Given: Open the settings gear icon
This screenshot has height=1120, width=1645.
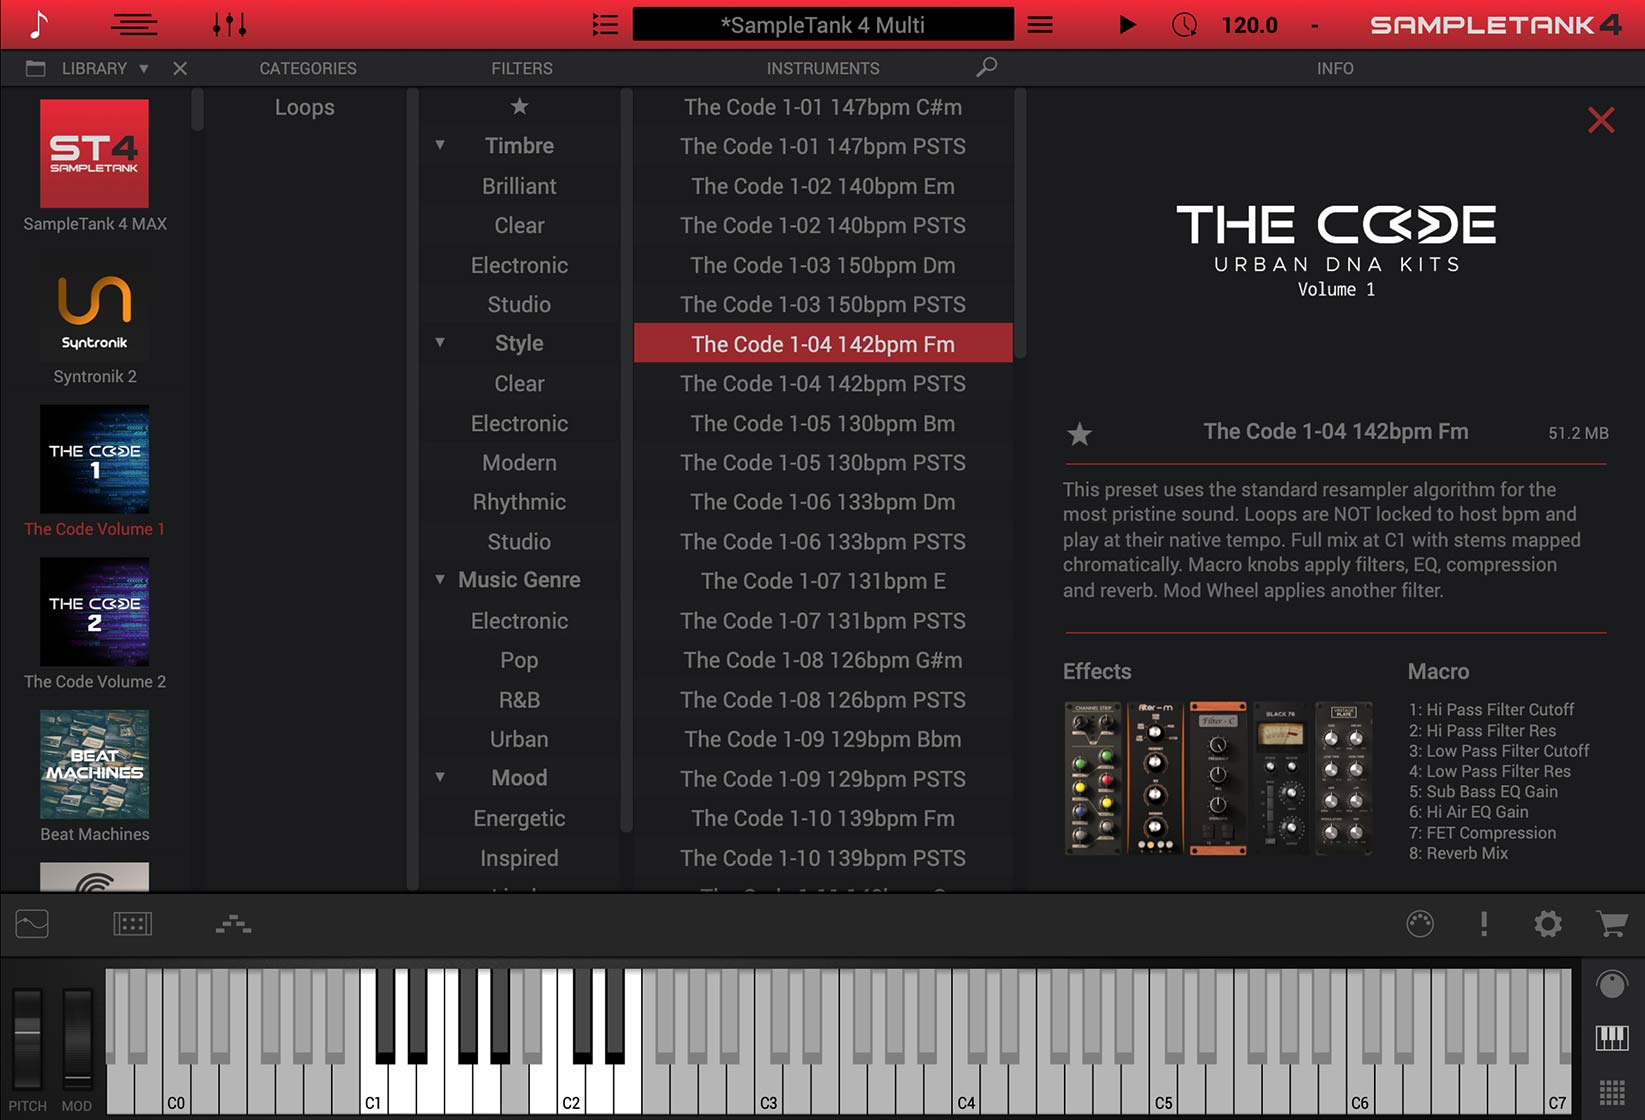Looking at the screenshot, I should point(1548,925).
